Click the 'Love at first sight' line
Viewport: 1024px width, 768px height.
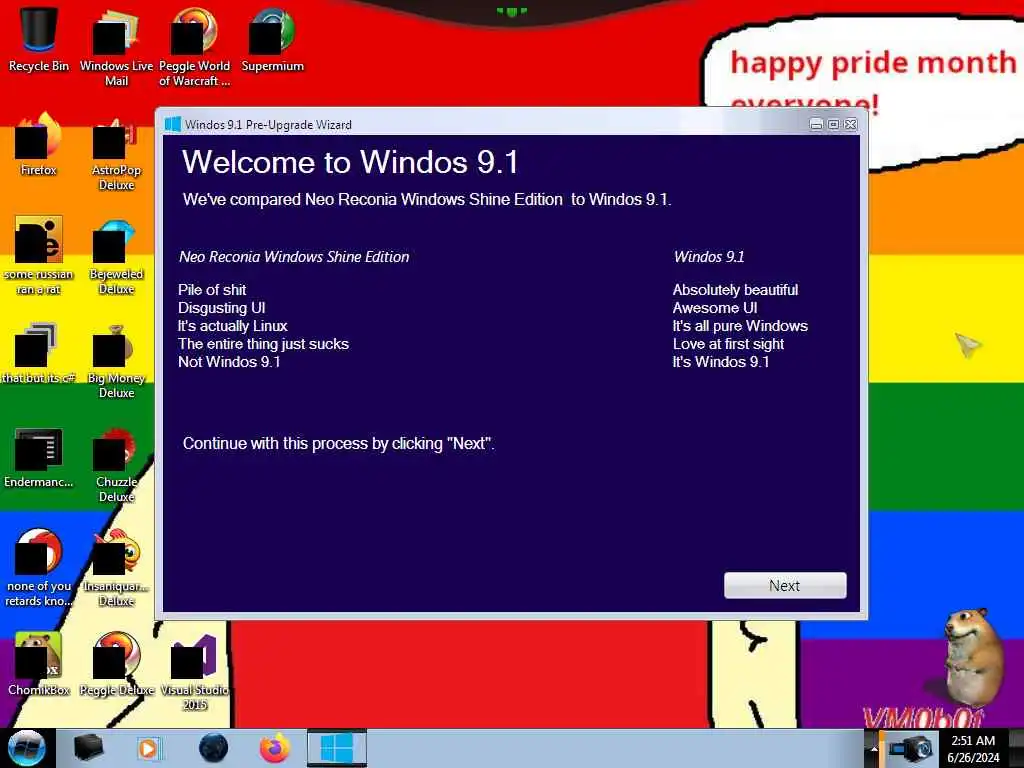[x=728, y=344]
